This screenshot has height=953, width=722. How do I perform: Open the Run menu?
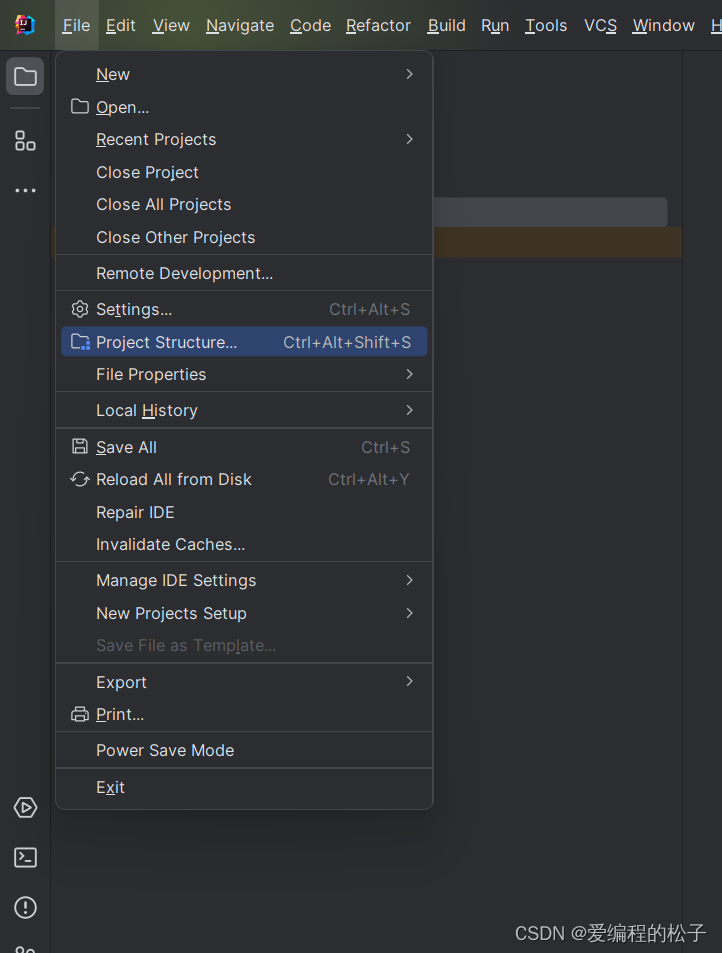(495, 26)
